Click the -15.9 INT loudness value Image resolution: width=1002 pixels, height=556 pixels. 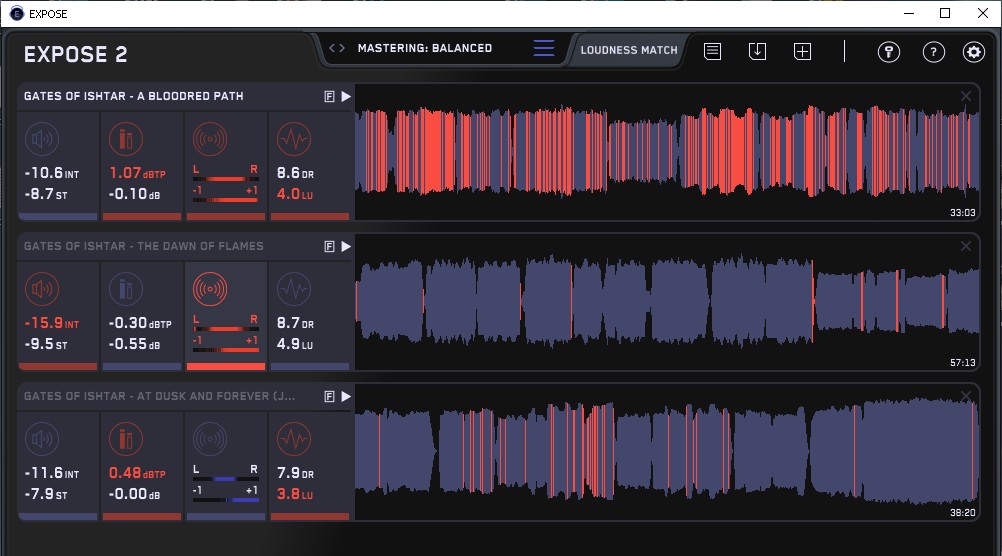coord(52,323)
